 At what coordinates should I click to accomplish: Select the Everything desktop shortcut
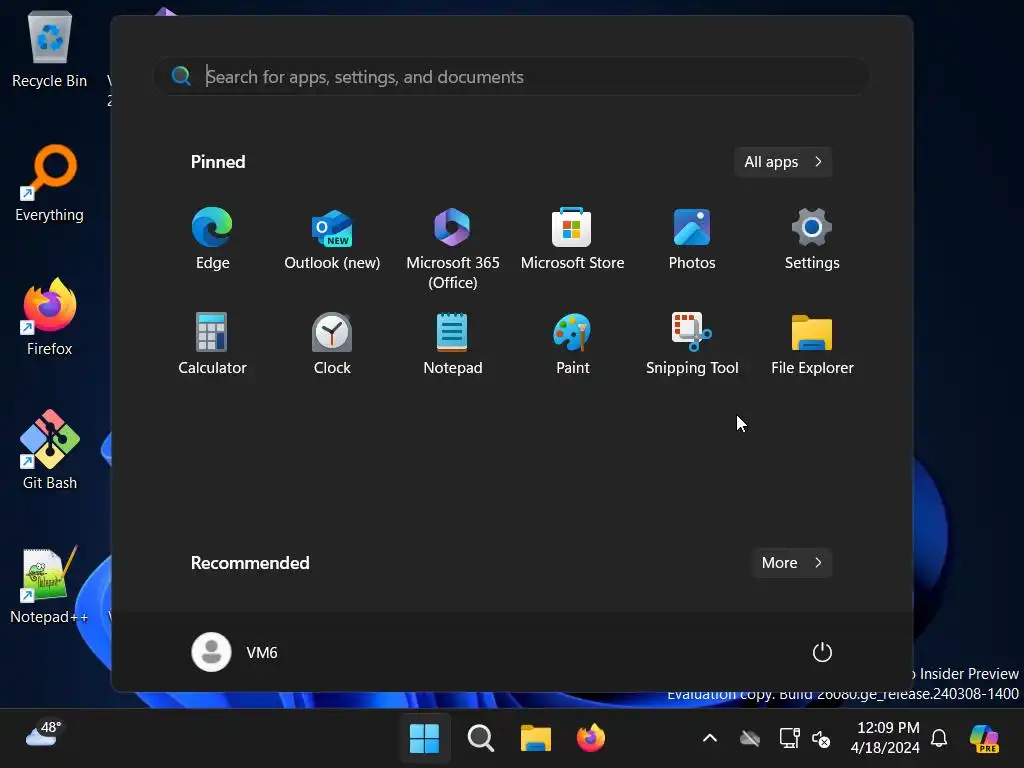[50, 184]
